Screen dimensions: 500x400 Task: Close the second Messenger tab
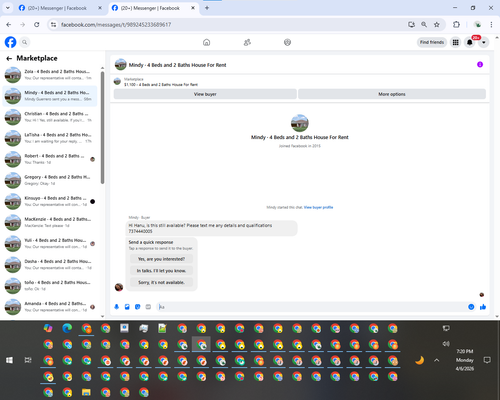pyautogui.click(x=193, y=8)
